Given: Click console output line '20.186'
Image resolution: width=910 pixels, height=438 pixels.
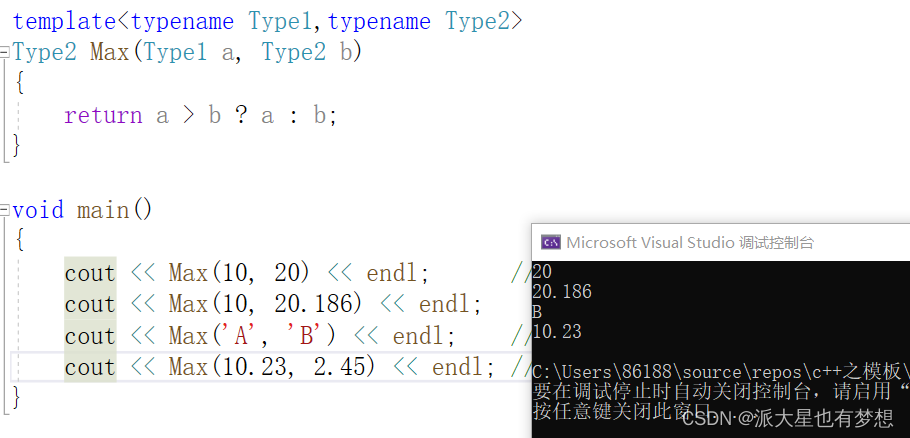Looking at the screenshot, I should click(x=562, y=291).
